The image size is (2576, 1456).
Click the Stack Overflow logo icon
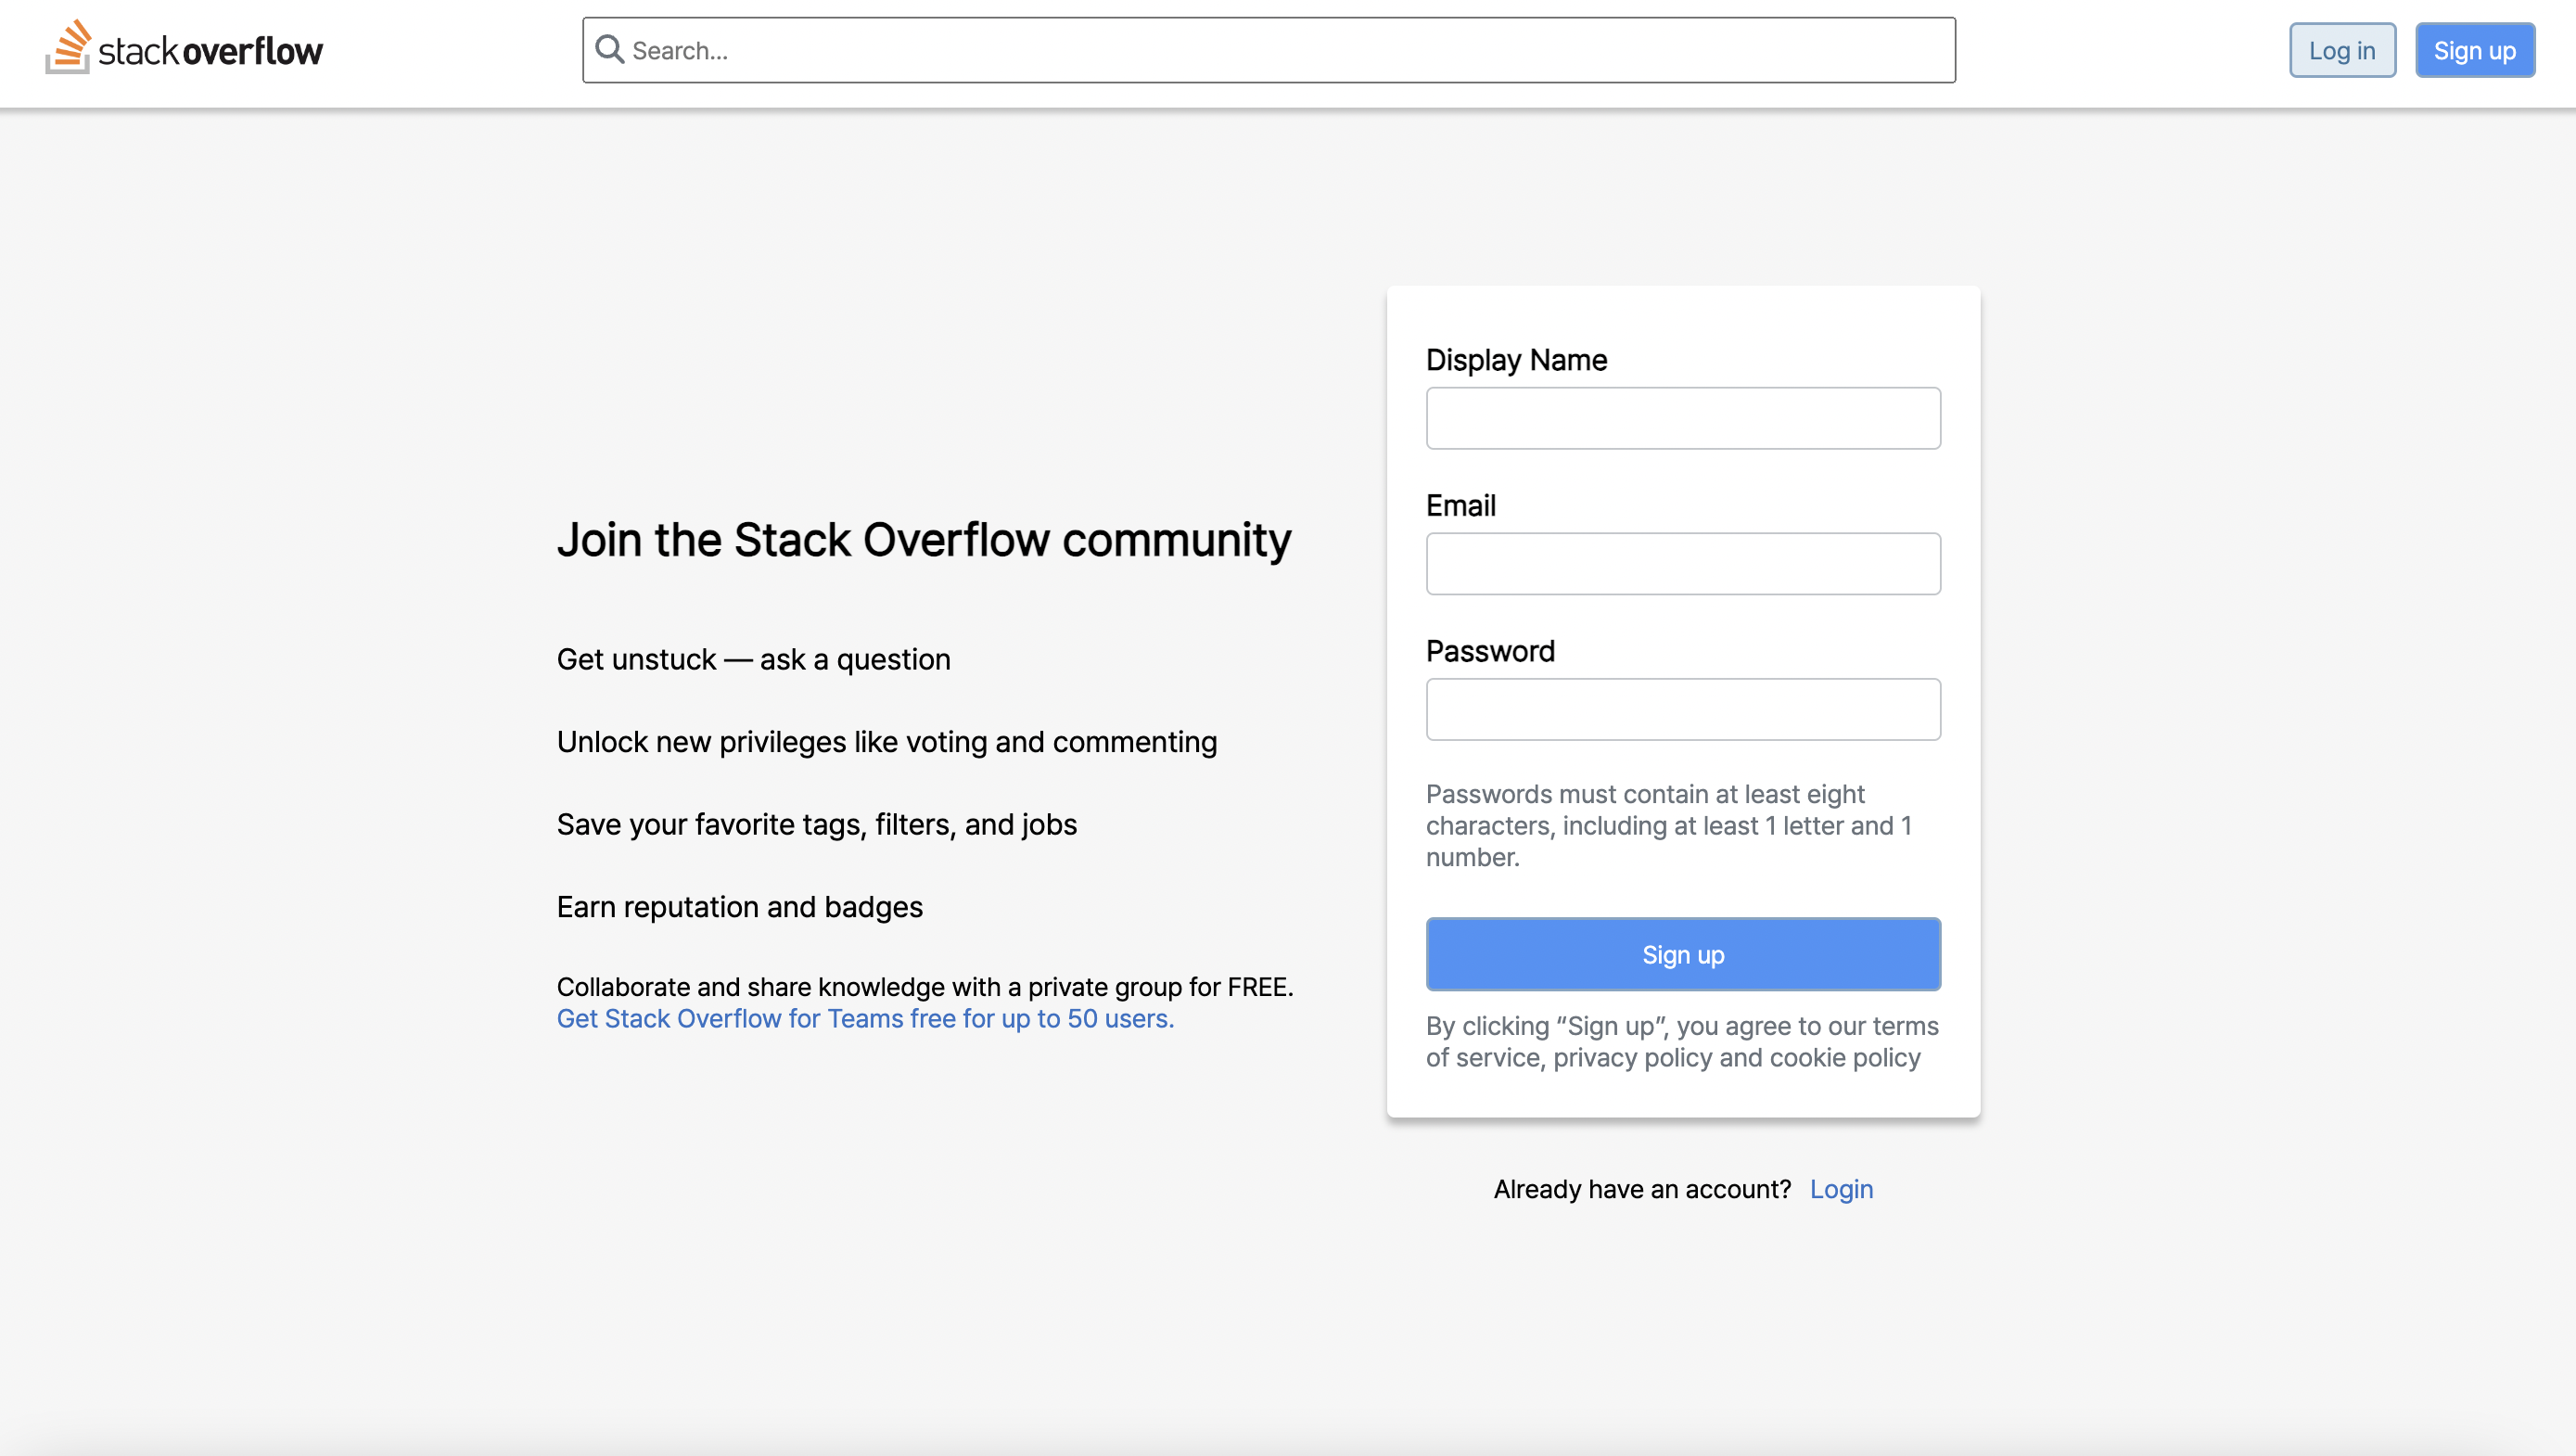coord(68,47)
